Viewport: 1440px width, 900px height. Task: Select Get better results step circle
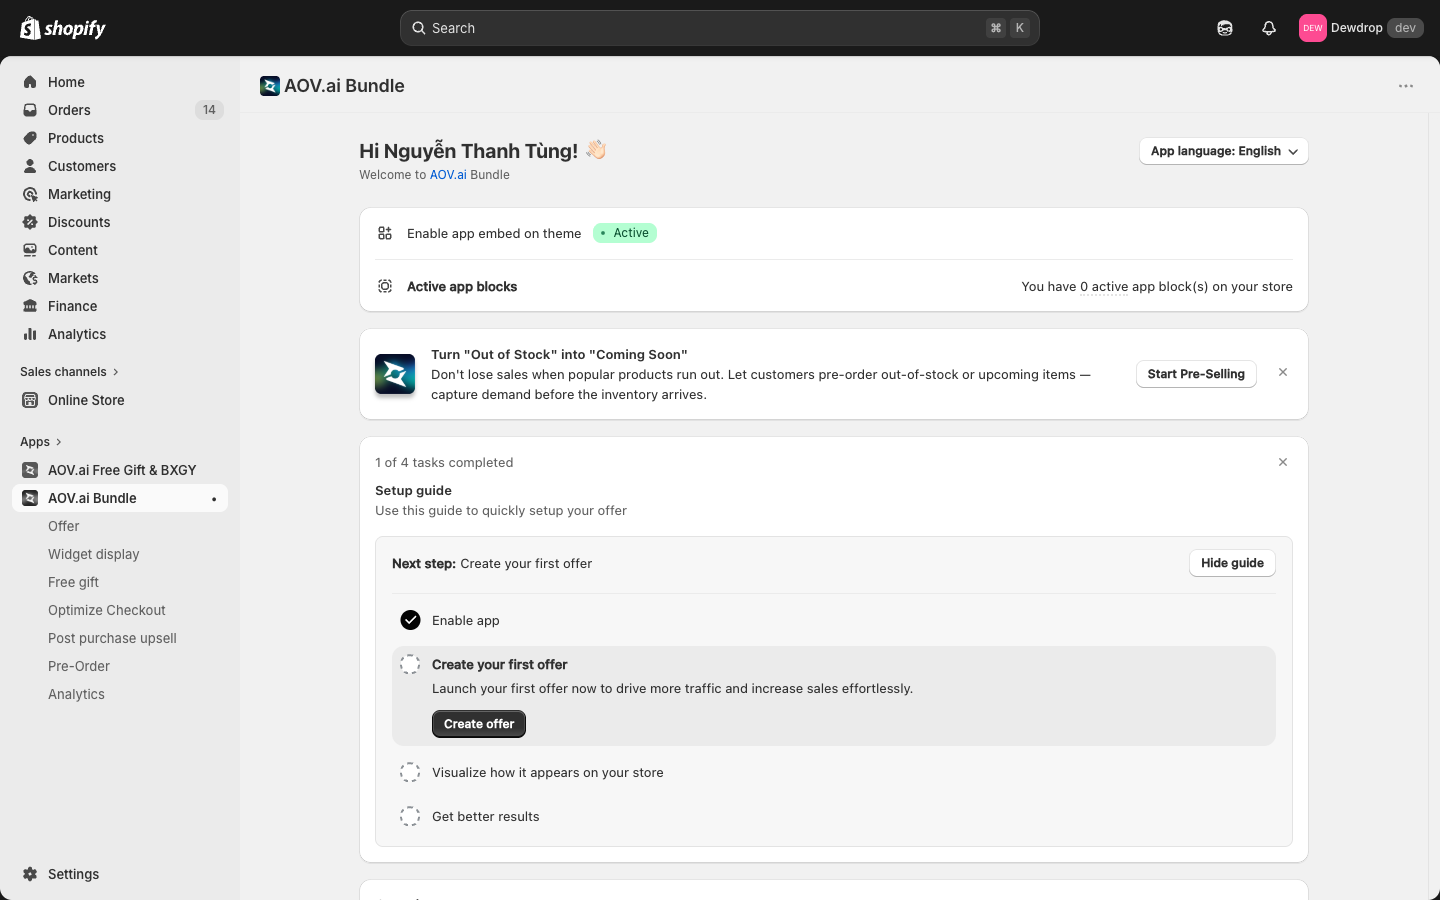point(410,816)
